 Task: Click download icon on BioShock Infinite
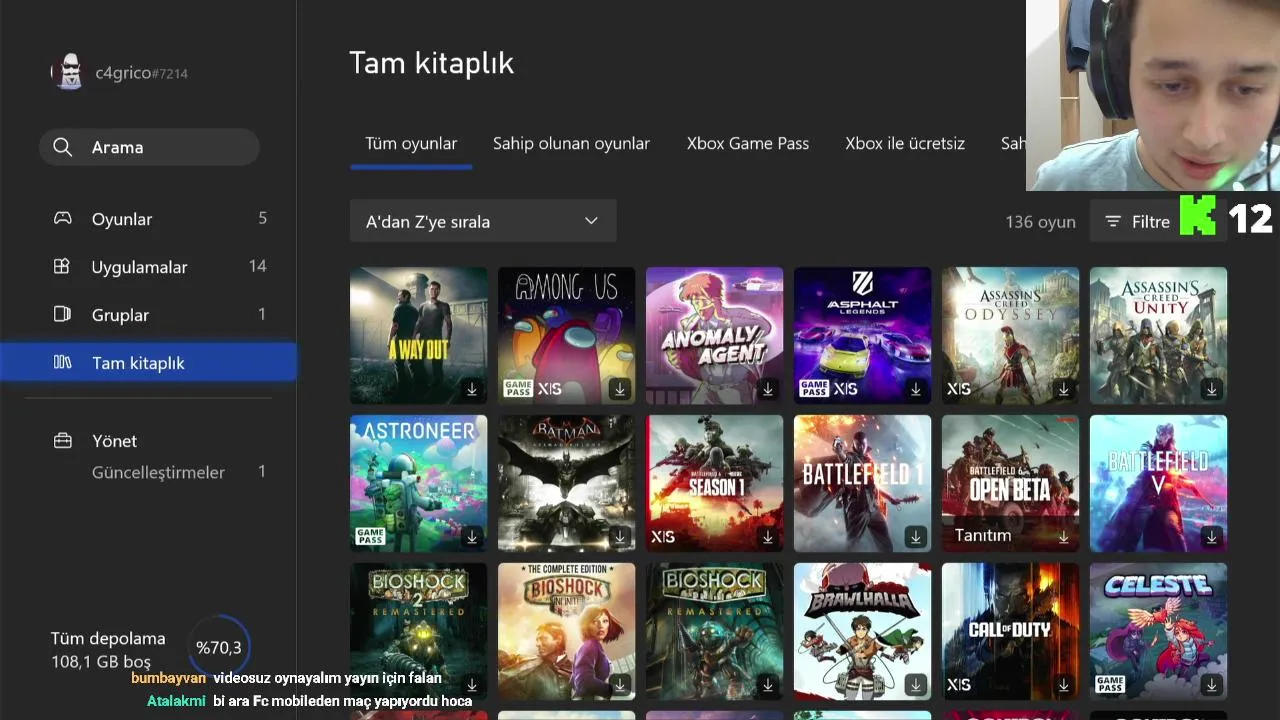[x=620, y=685]
